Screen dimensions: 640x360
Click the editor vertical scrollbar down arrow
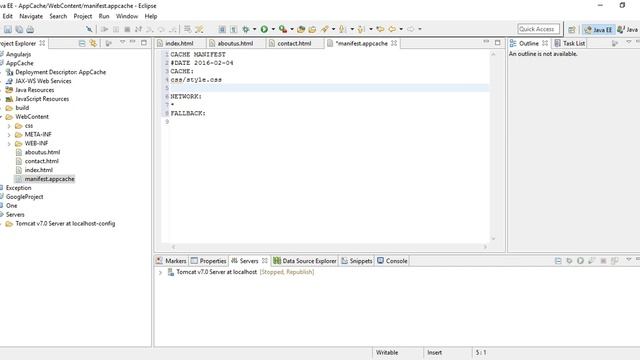point(493,238)
